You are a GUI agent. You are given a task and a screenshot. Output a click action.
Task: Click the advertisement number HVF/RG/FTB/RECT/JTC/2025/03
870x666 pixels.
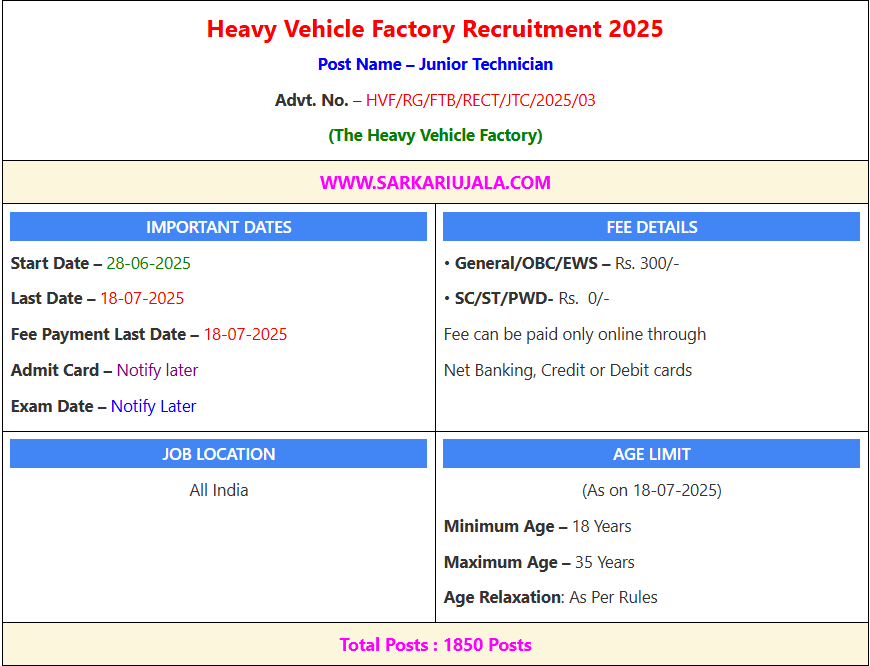(x=480, y=100)
